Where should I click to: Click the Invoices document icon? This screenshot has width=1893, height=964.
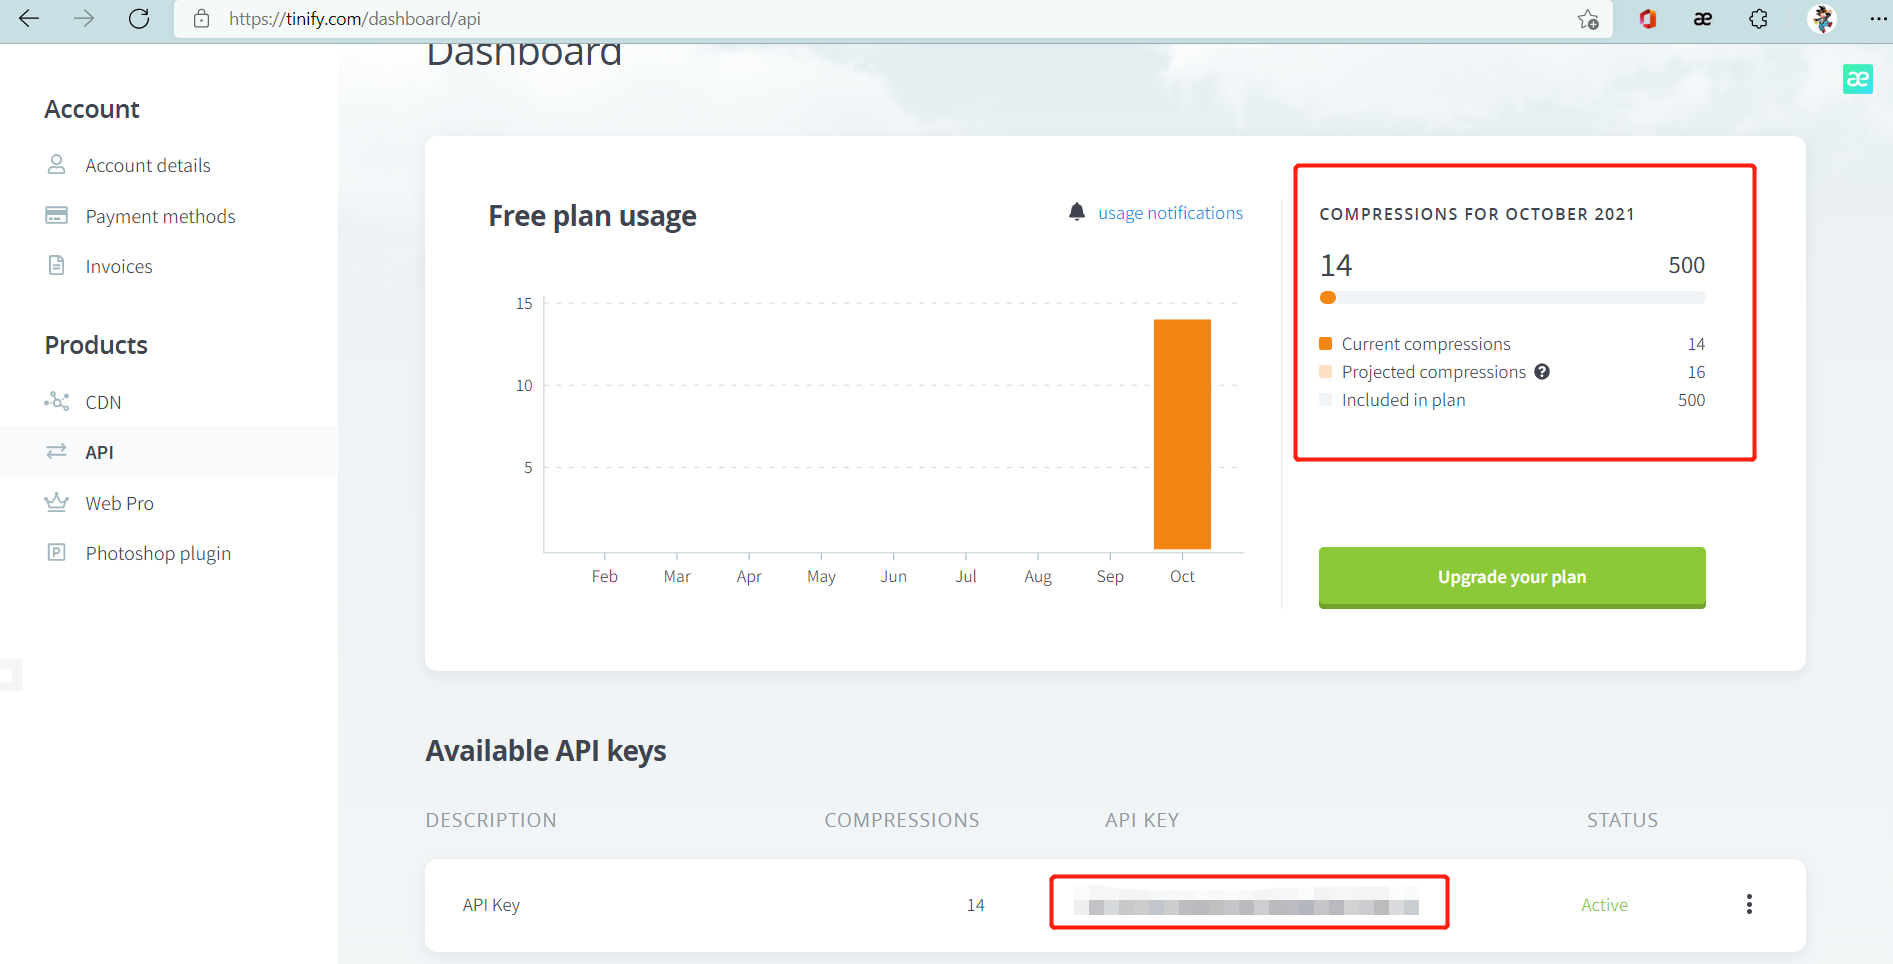57,265
